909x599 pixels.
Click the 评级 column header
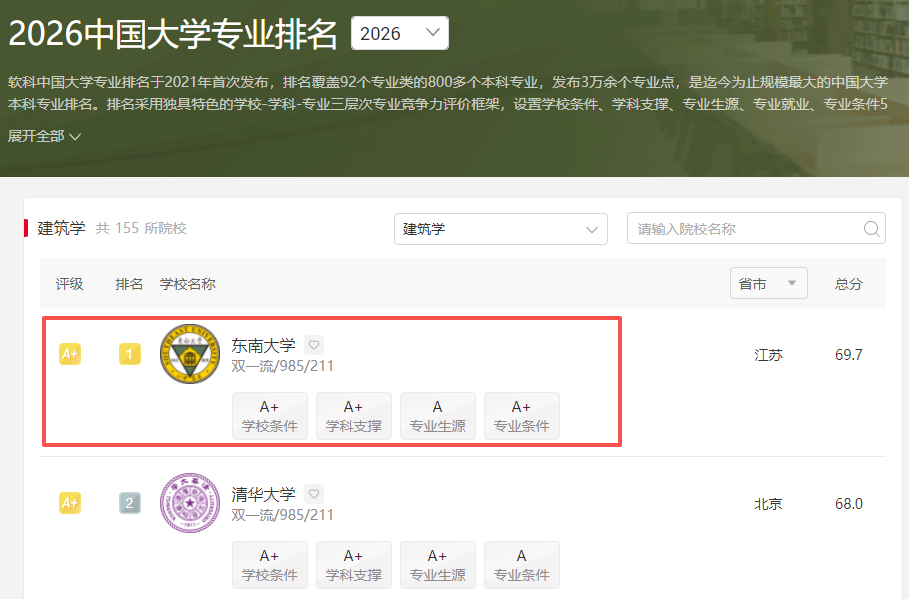70,284
